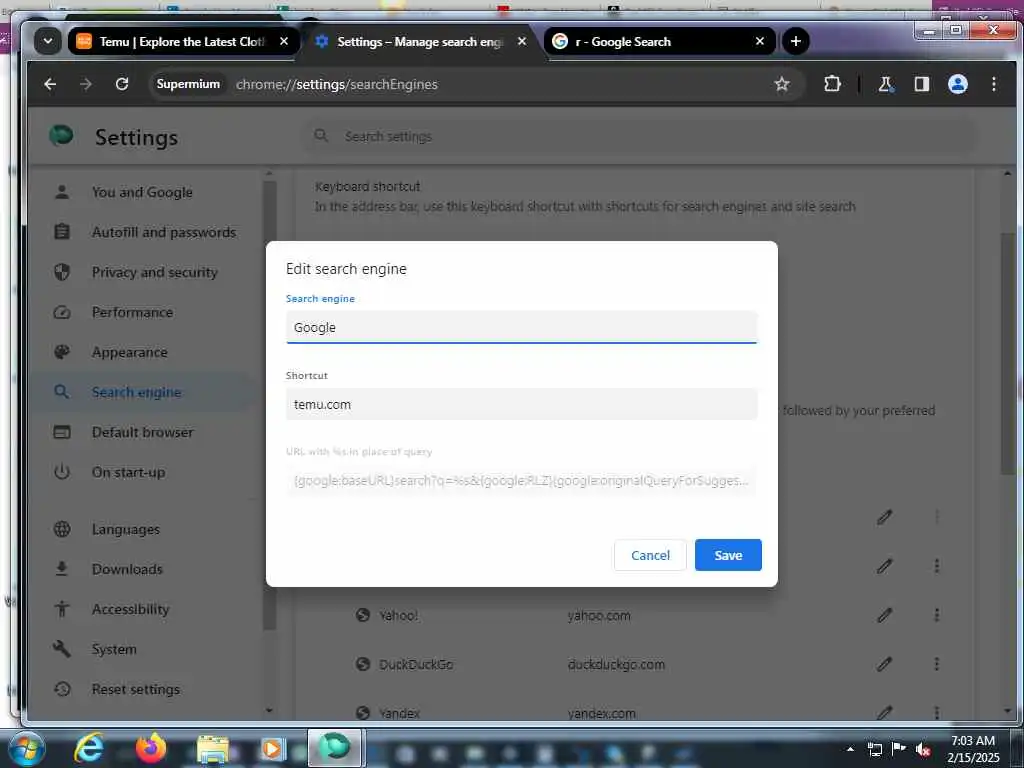Viewport: 1024px width, 768px height.
Task: Show hidden system tray icons
Action: (x=850, y=749)
